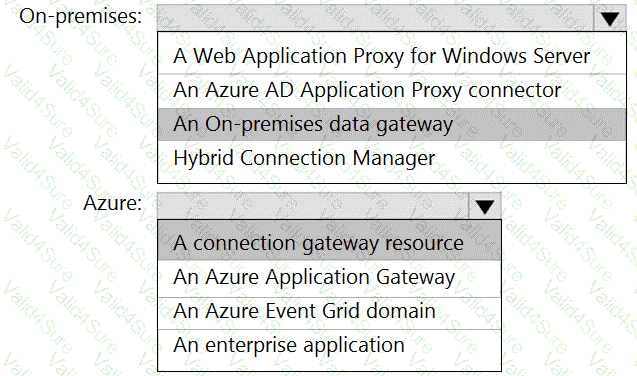Image resolution: width=637 pixels, height=376 pixels.
Task: Select An On-premises data gateway option
Action: 392,124
